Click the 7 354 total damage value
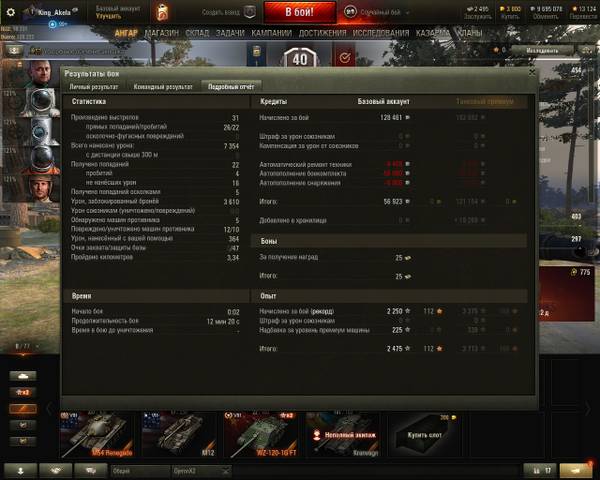Screen dimensions: 600x480 click(x=231, y=146)
